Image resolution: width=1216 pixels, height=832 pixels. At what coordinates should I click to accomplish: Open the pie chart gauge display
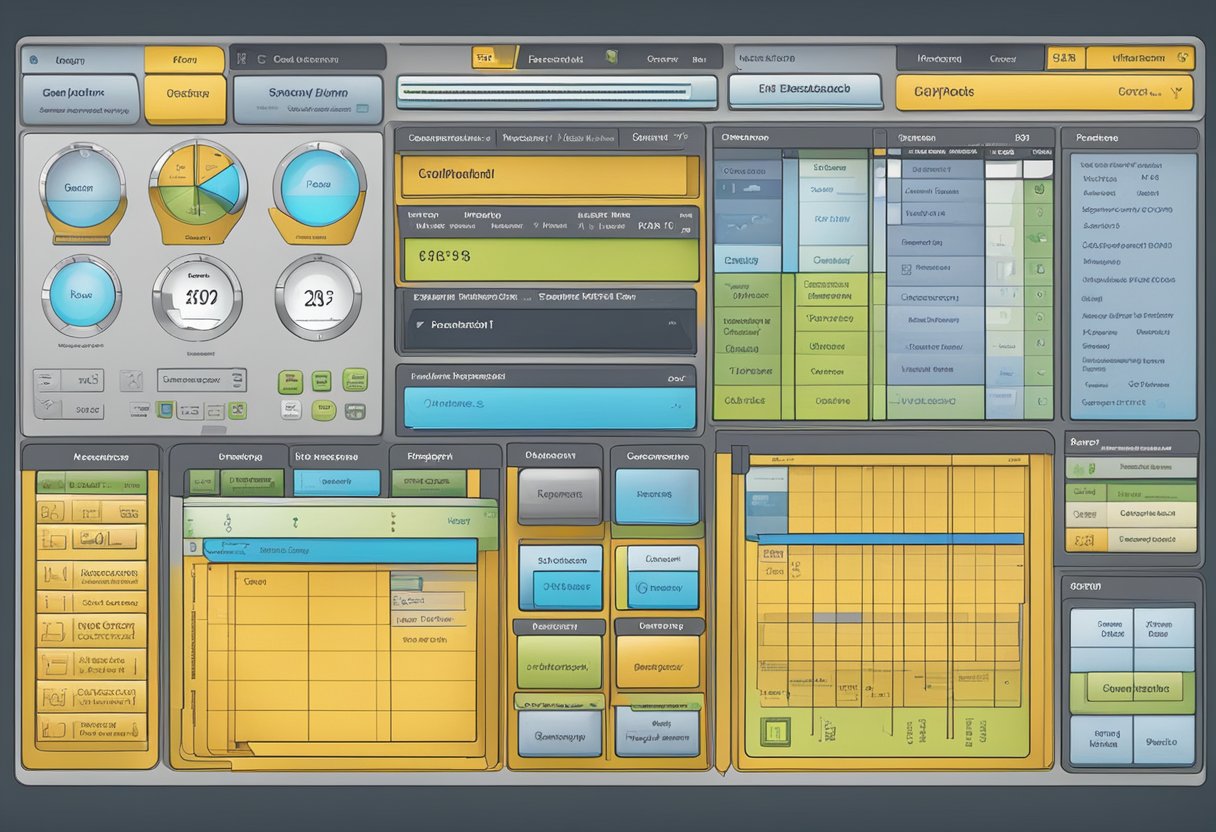click(196, 186)
